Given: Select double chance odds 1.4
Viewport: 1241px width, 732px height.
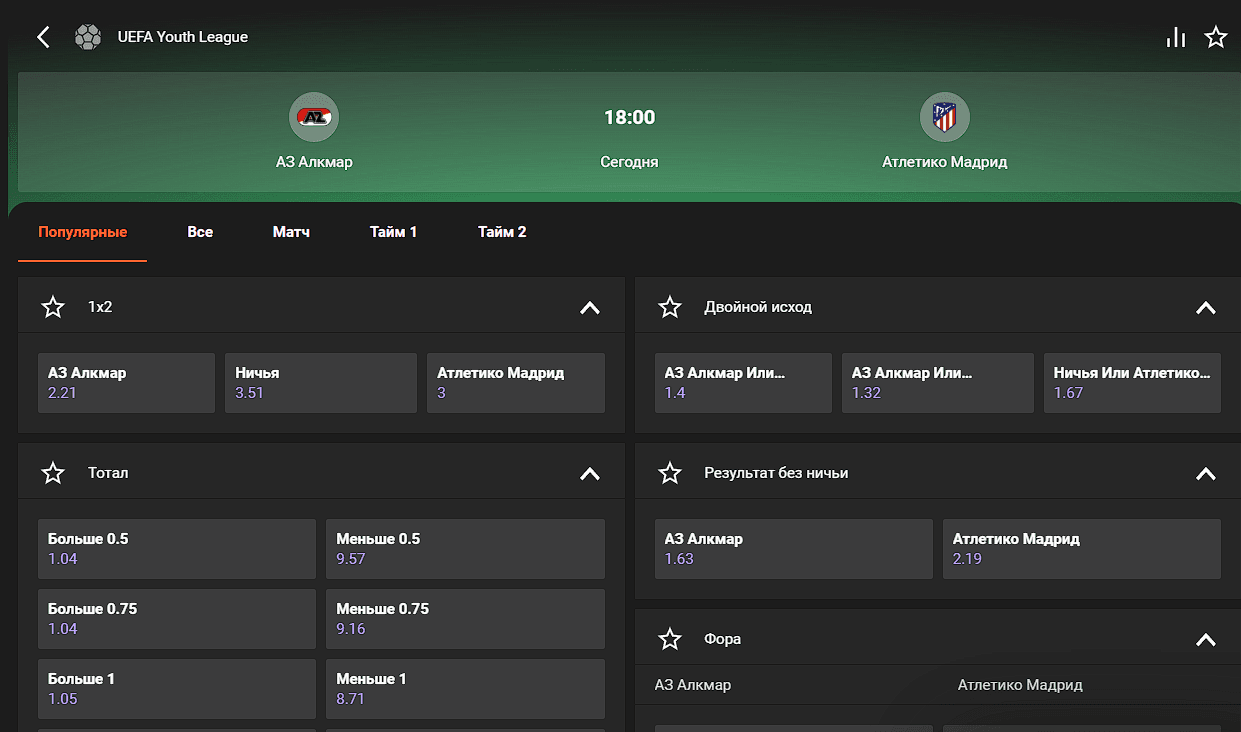Looking at the screenshot, I should tap(743, 383).
